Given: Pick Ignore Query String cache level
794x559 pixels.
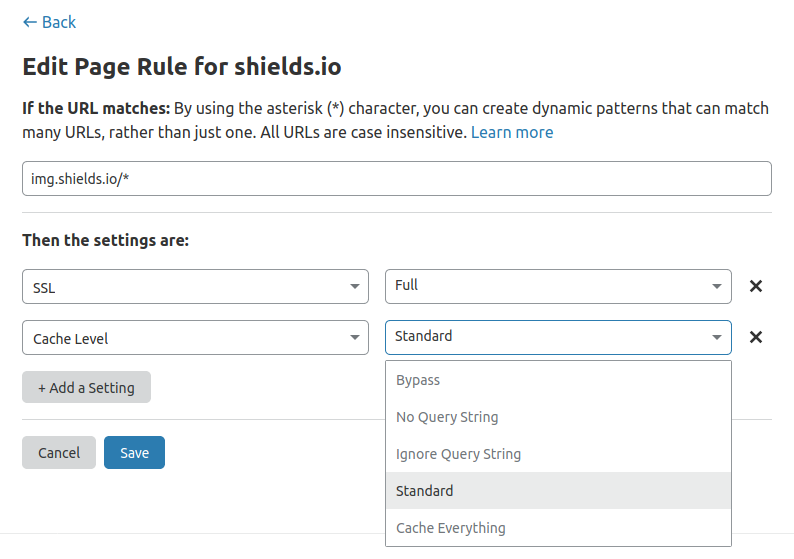Looking at the screenshot, I should 458,454.
